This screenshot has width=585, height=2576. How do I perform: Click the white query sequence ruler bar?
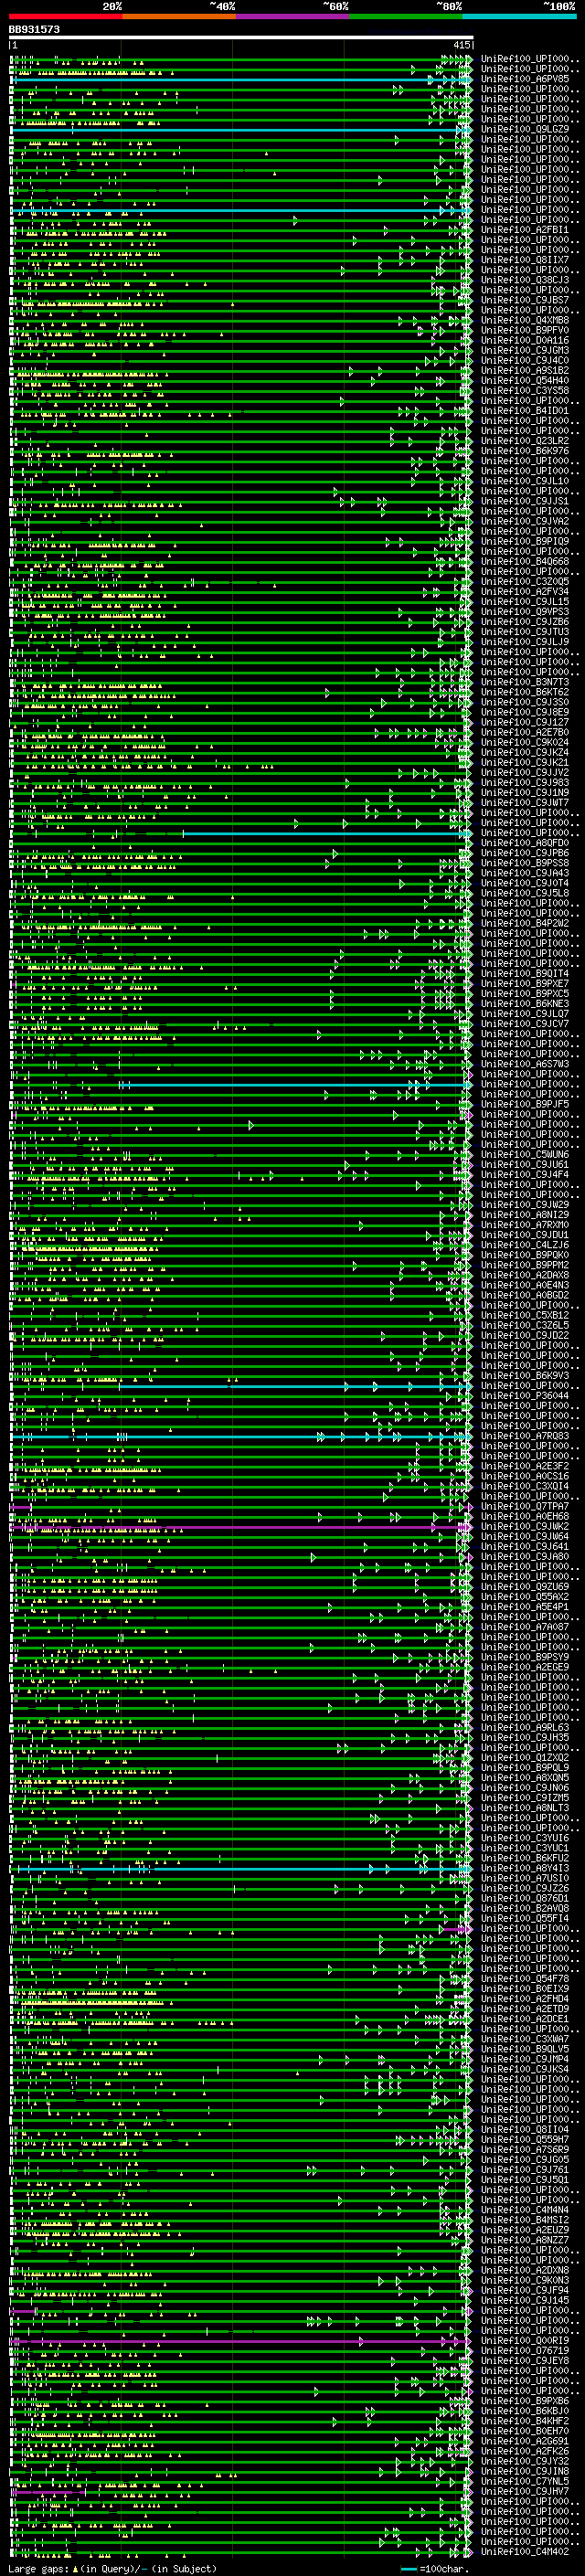241,38
